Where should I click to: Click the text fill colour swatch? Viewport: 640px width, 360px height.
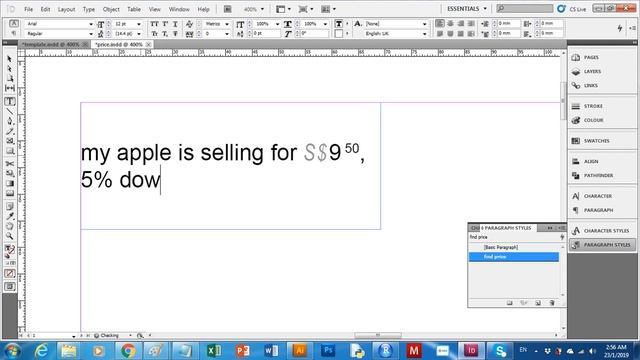[338, 24]
